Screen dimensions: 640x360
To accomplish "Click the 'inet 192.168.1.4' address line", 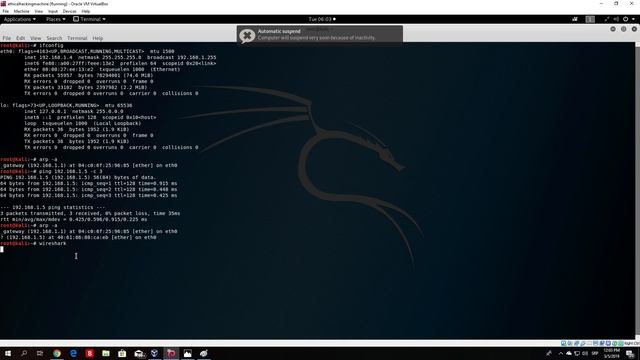I will [x=120, y=58].
